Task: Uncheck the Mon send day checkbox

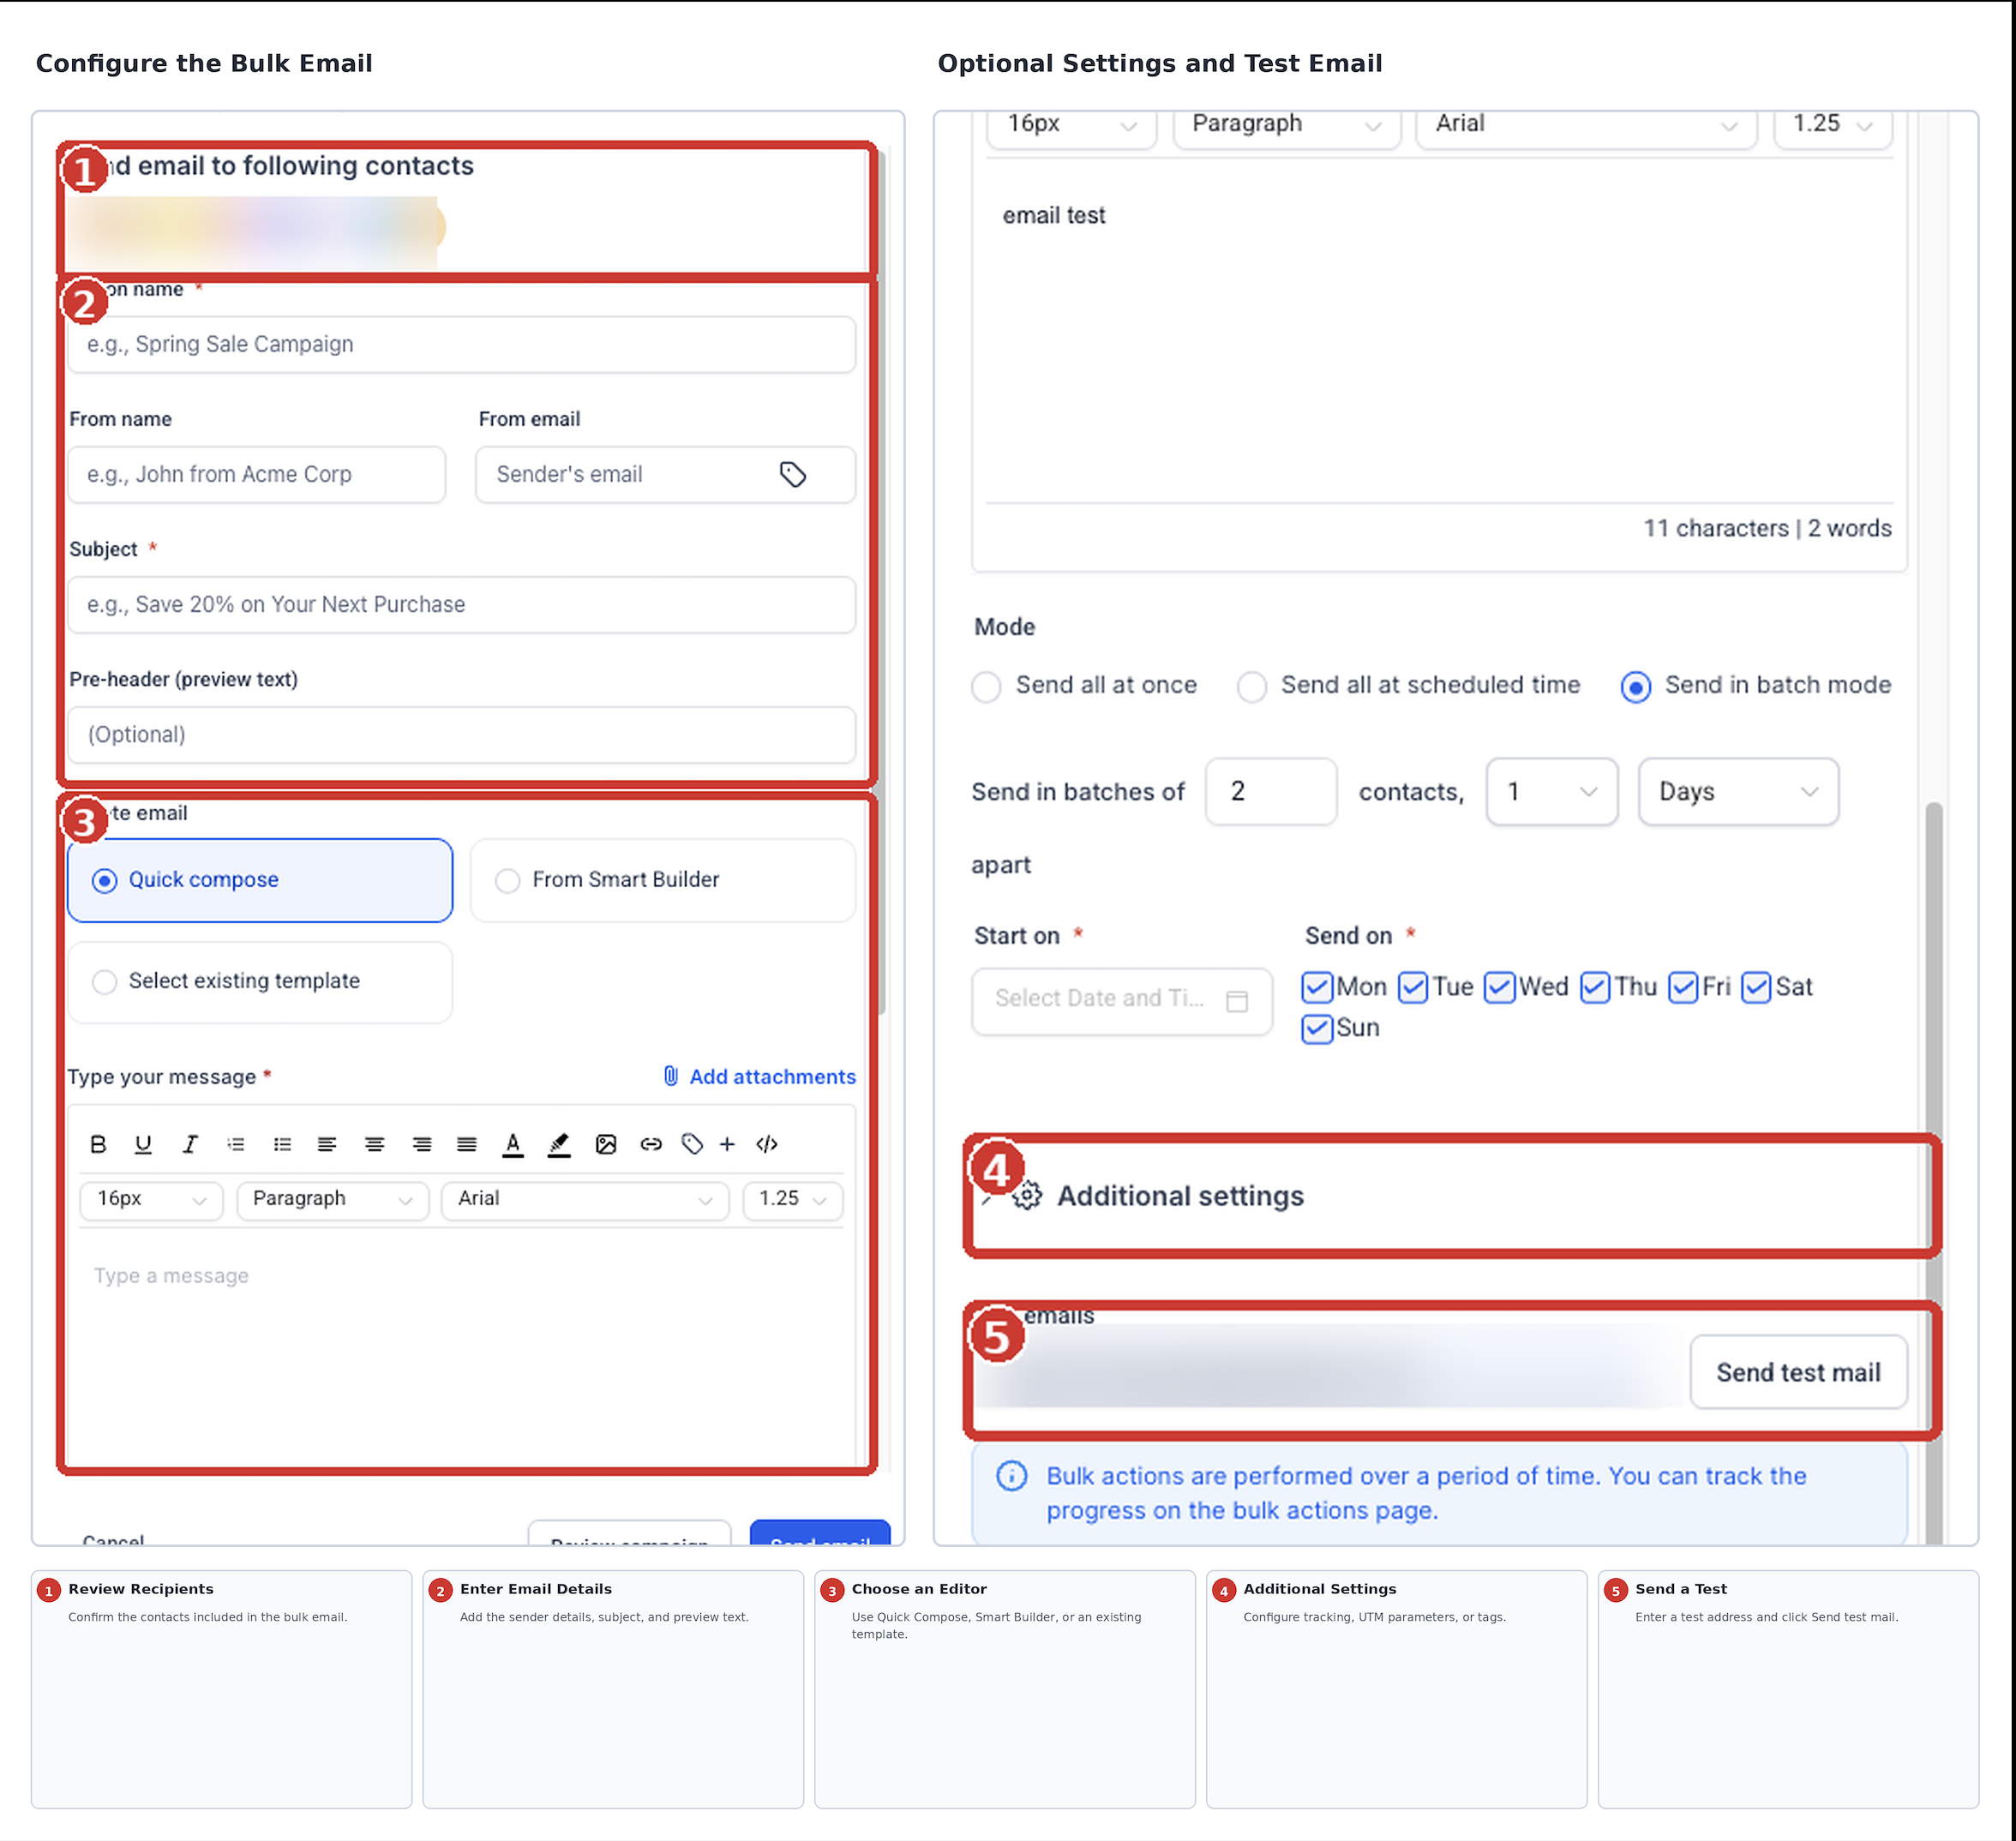Action: click(1317, 987)
